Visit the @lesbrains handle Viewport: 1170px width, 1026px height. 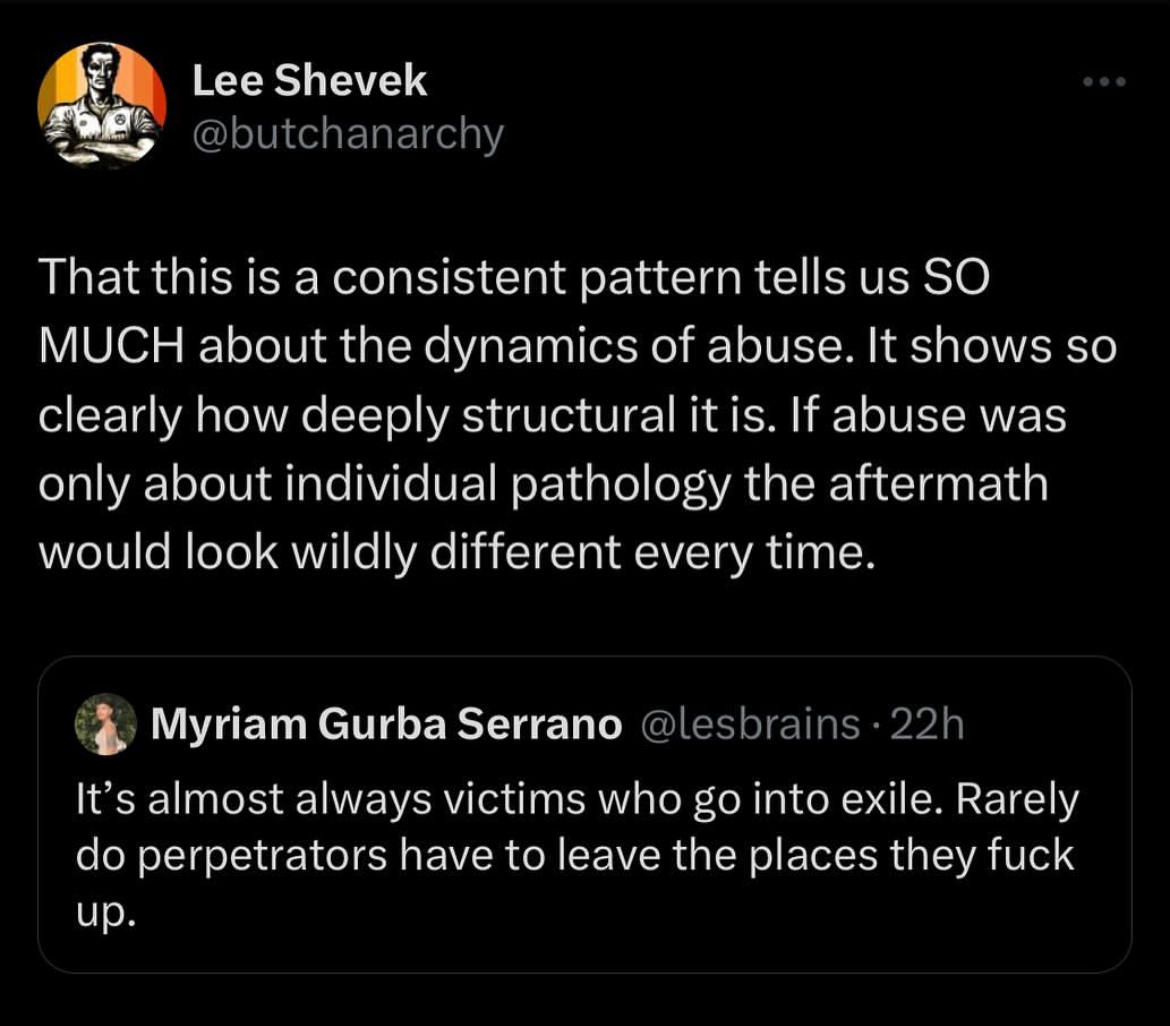coord(748,725)
